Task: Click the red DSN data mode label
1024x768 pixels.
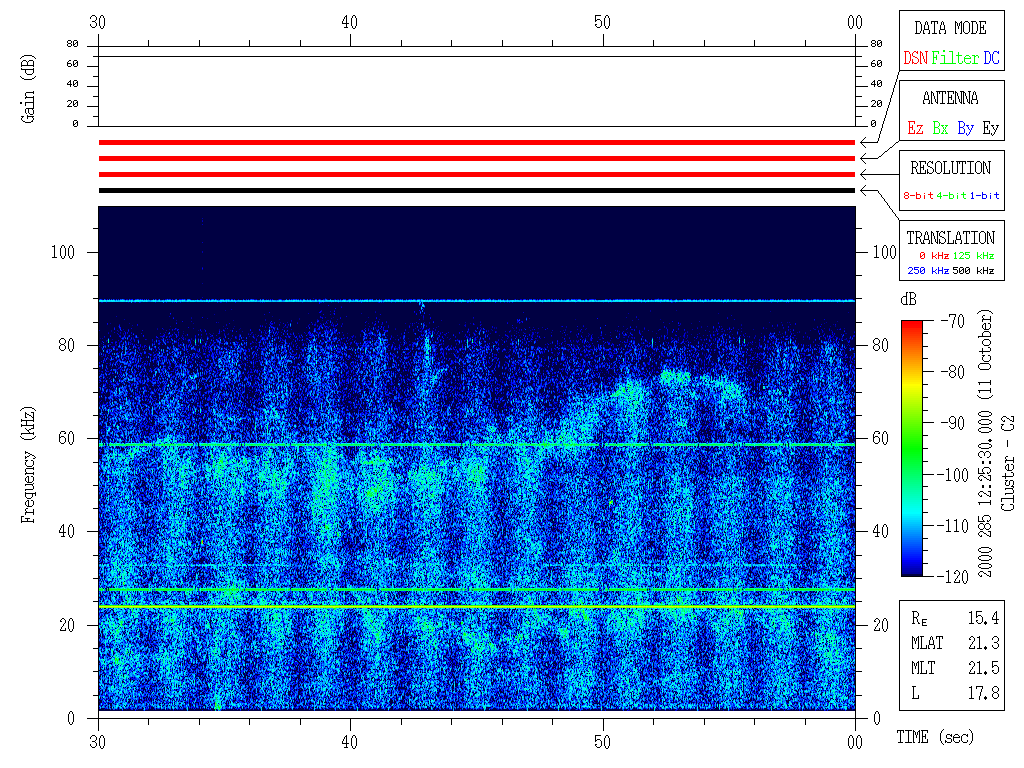Action: click(x=915, y=59)
